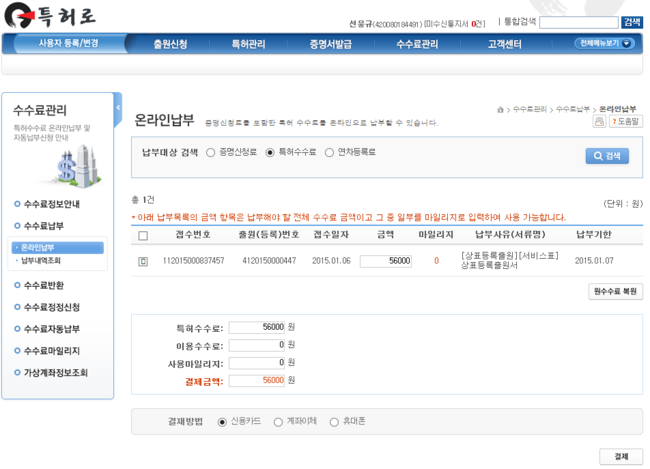
Task: Select the 연차등록료 radio button
Action: pos(329,153)
